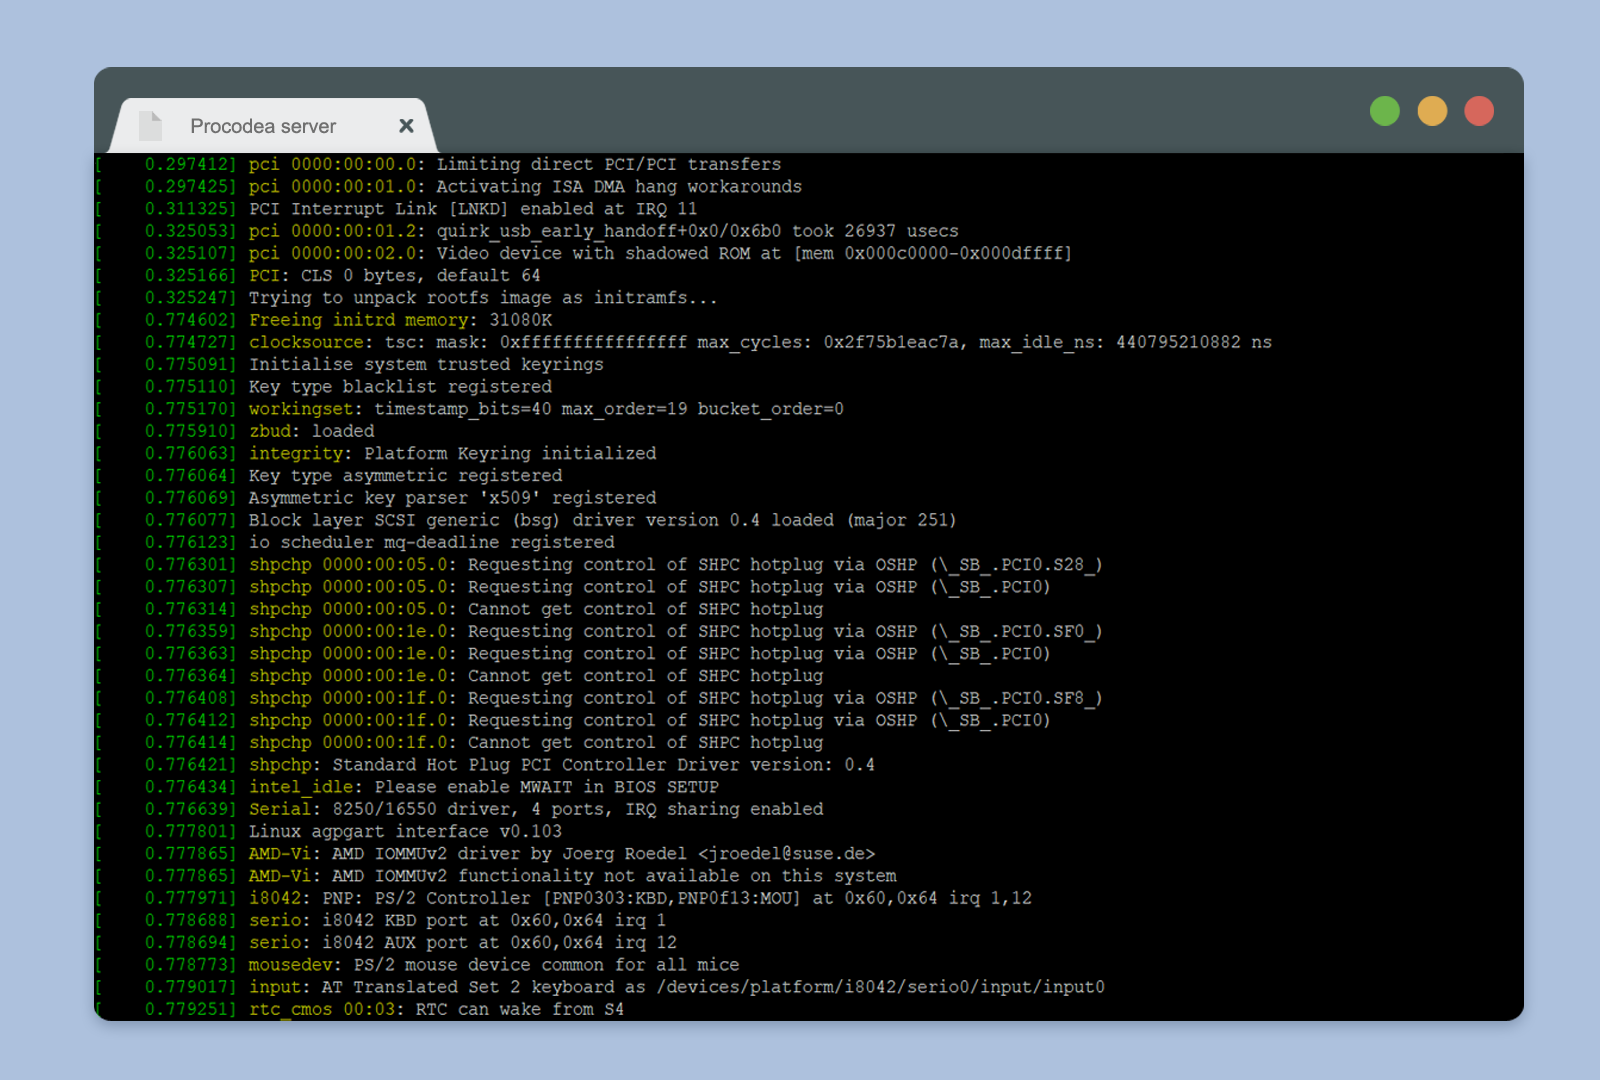The image size is (1600, 1080).
Task: Click the 'io scheduler mq-deadline registered' line
Action: [431, 542]
